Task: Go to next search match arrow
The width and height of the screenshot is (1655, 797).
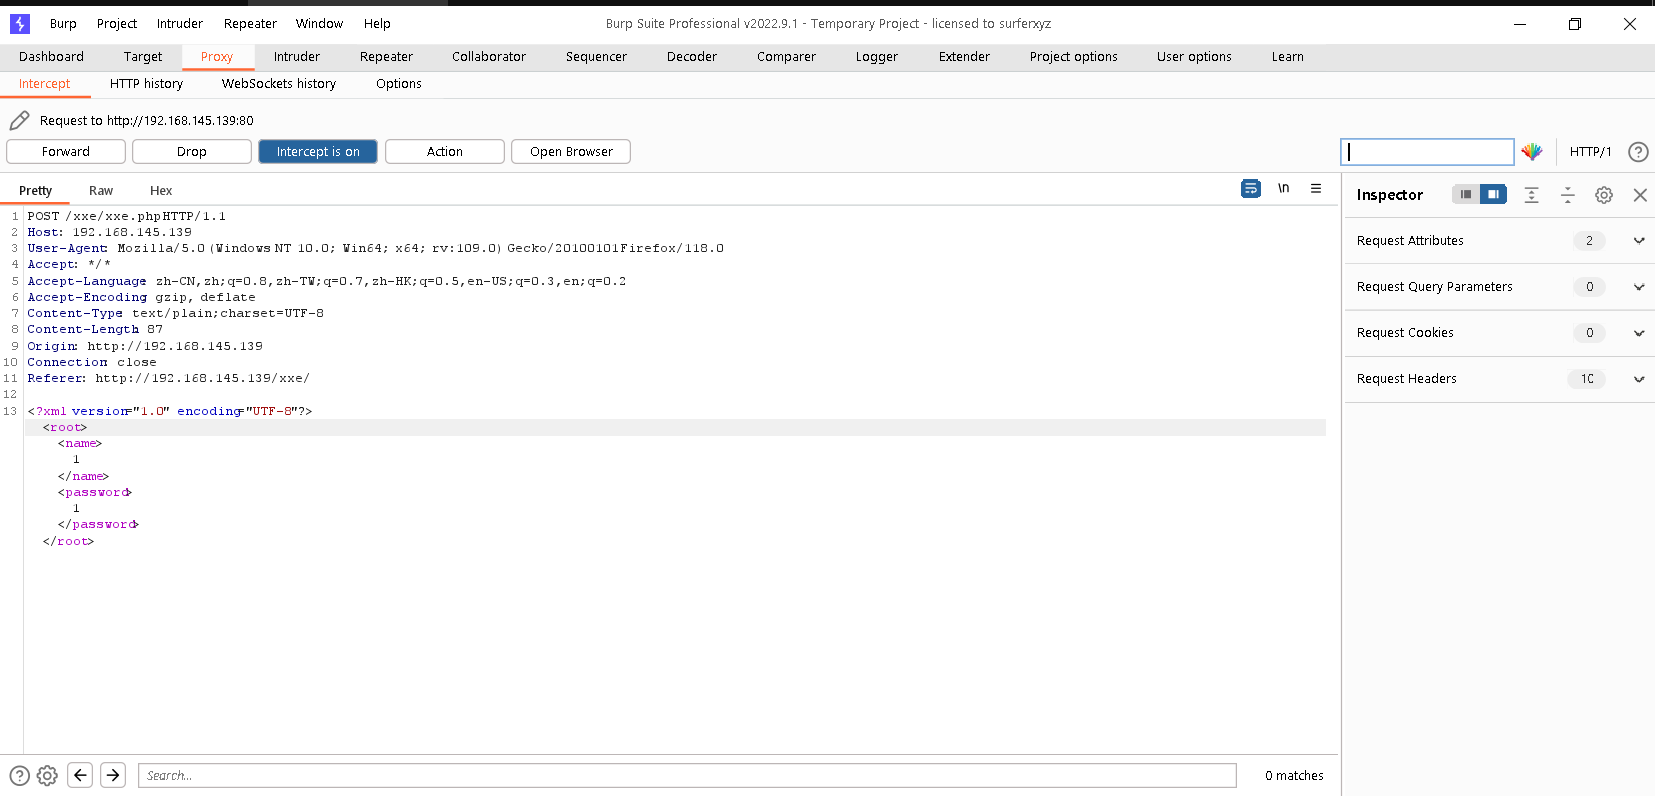Action: [113, 775]
